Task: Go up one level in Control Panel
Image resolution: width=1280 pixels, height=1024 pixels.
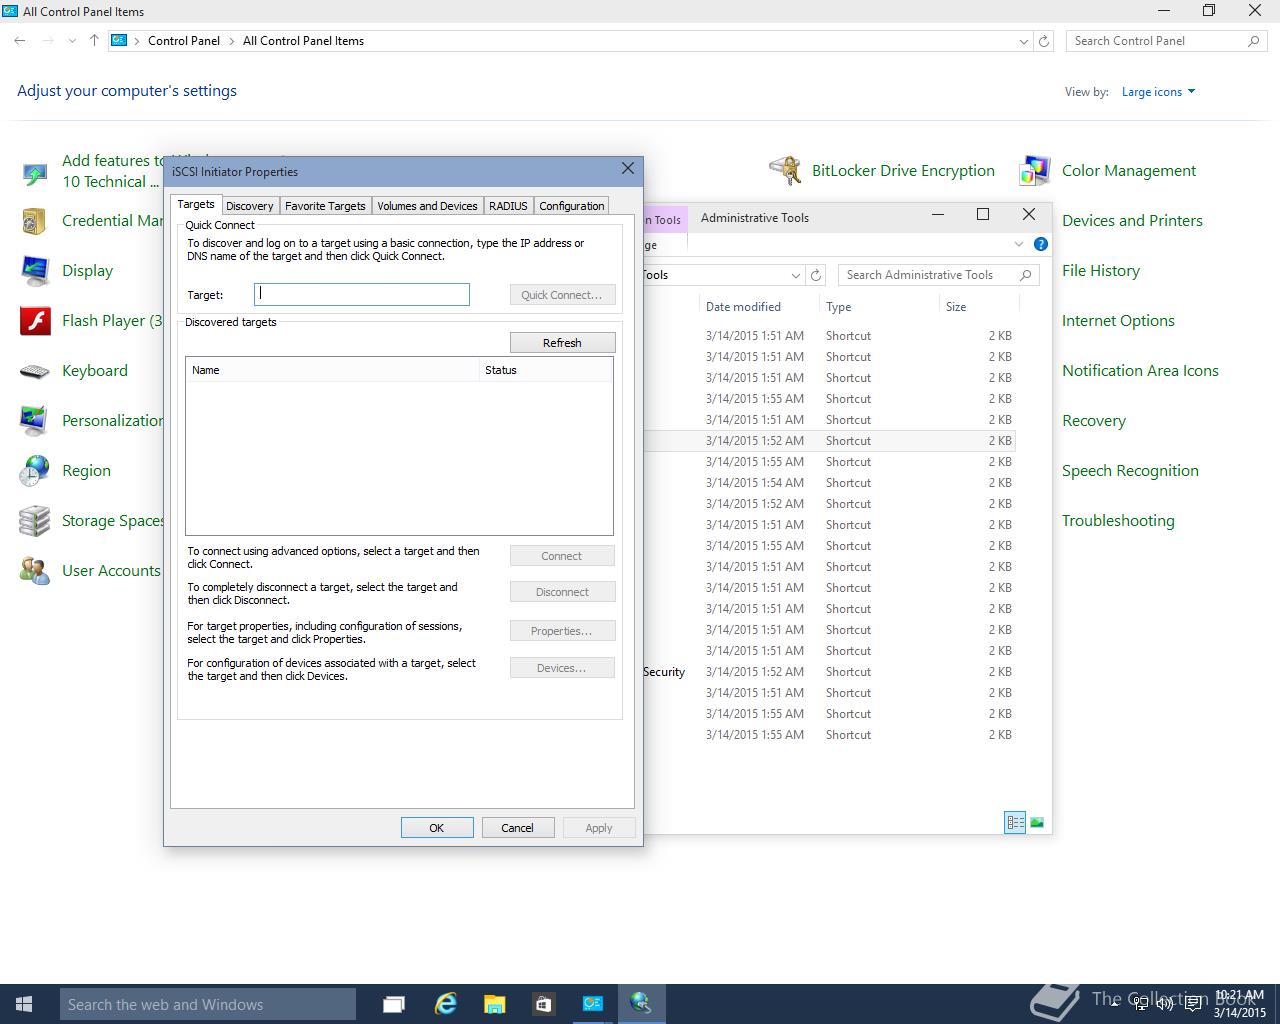Action: pyautogui.click(x=94, y=41)
